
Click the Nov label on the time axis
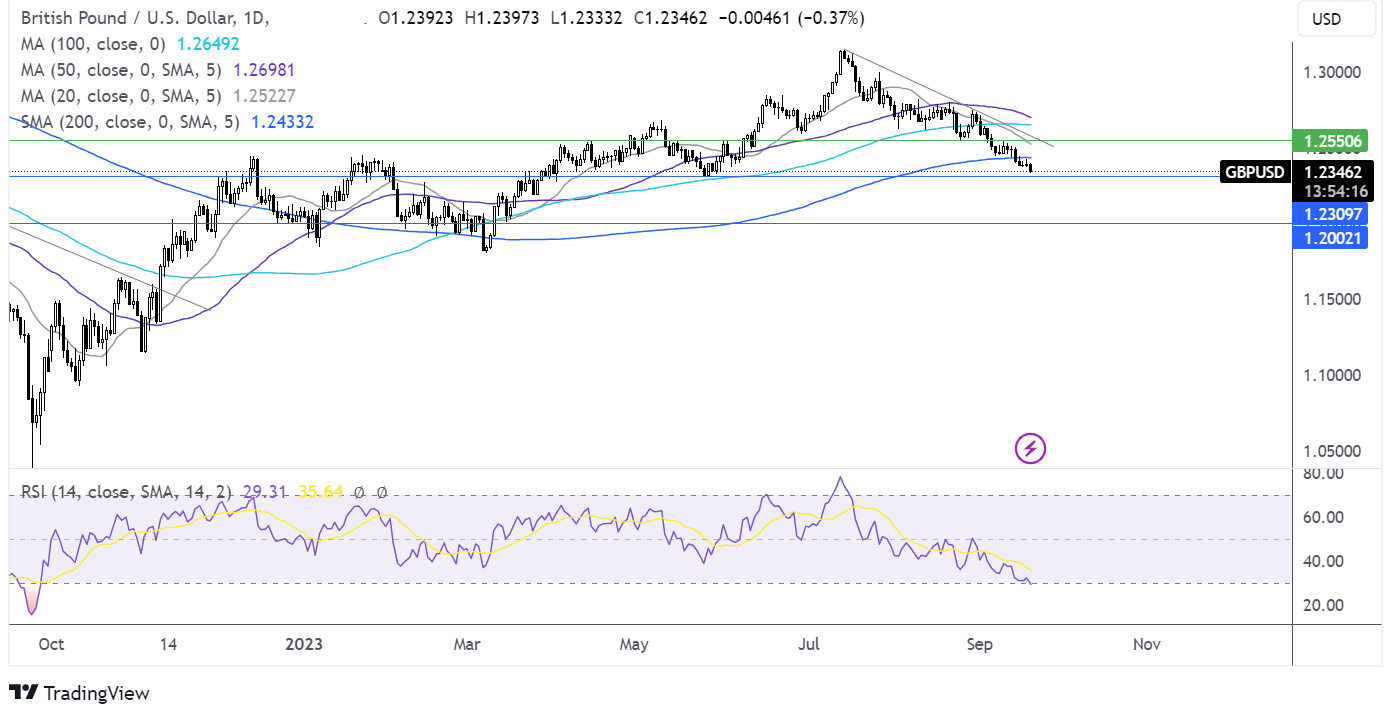pos(1146,645)
